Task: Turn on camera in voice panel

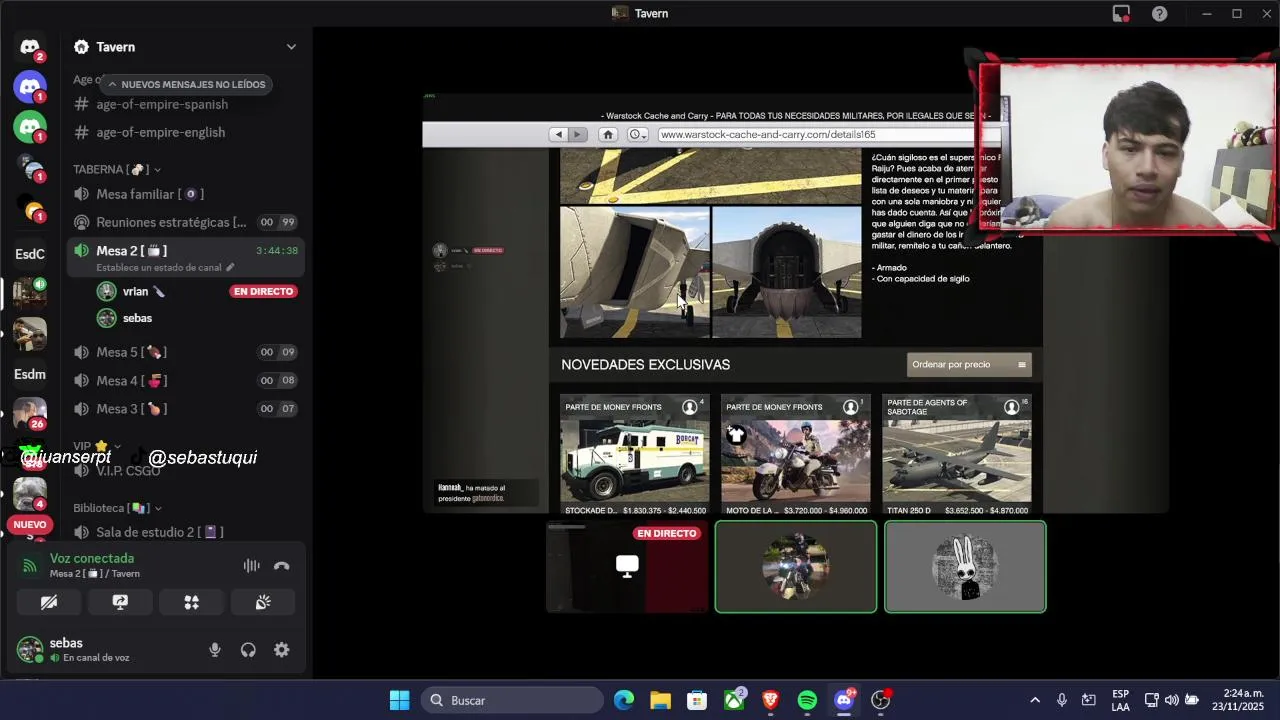Action: [x=48, y=602]
